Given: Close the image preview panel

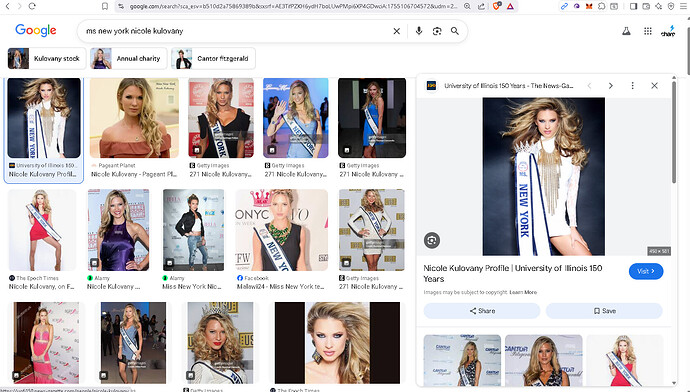Looking at the screenshot, I should 654,85.
